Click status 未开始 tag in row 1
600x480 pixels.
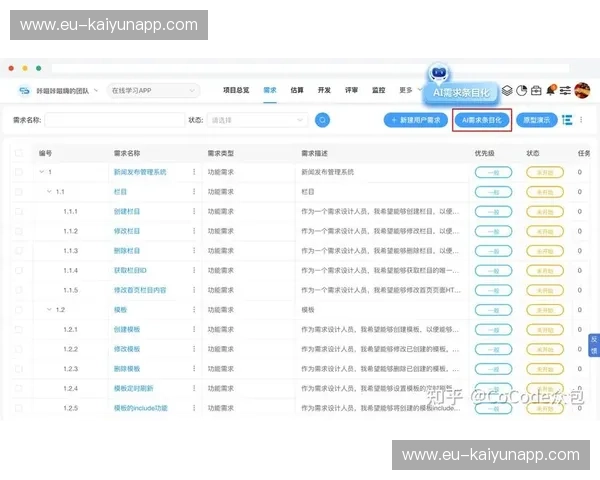(545, 172)
